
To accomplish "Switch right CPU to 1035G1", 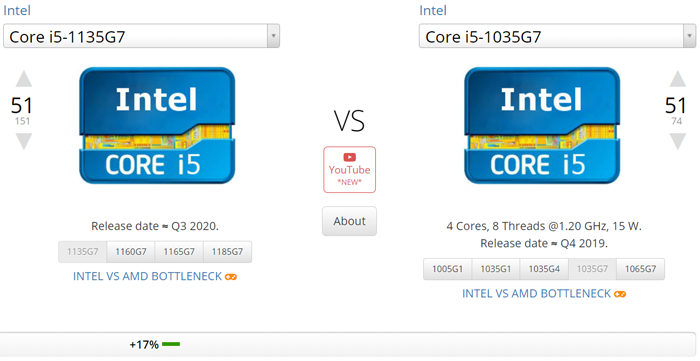I will (496, 269).
